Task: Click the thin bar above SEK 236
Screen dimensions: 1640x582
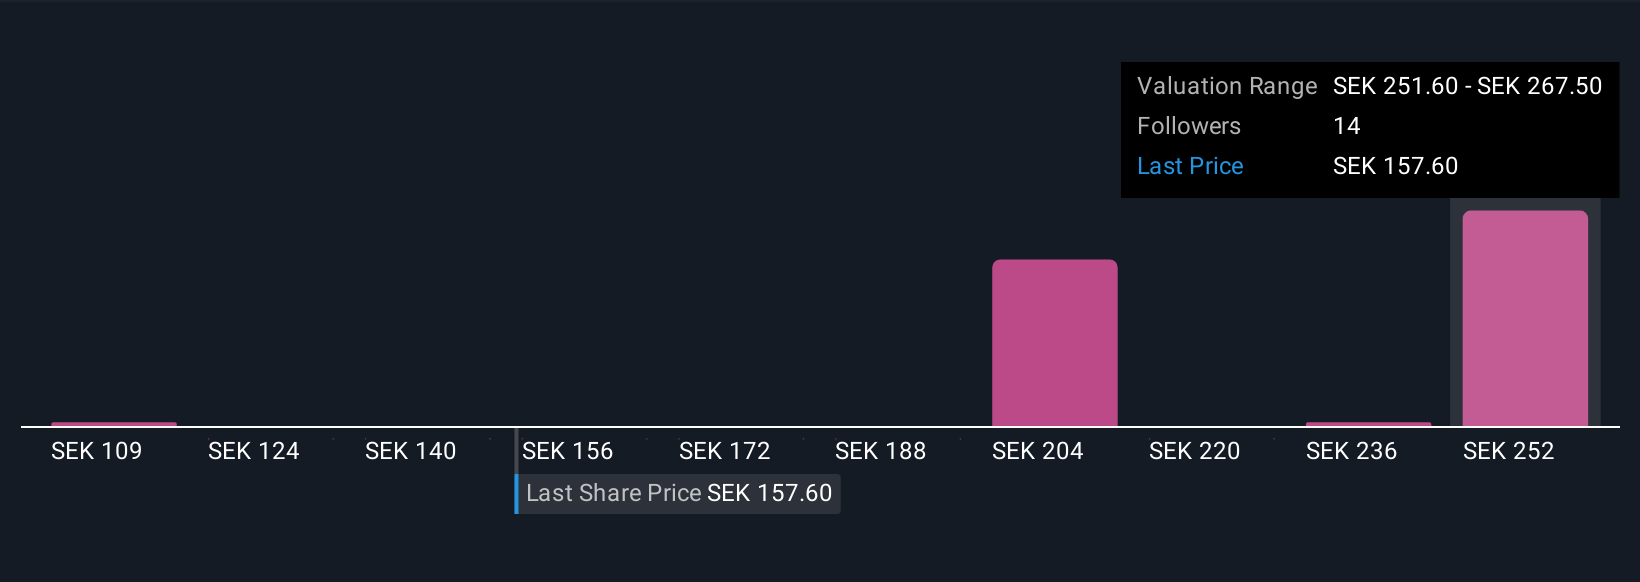Action: 1368,424
